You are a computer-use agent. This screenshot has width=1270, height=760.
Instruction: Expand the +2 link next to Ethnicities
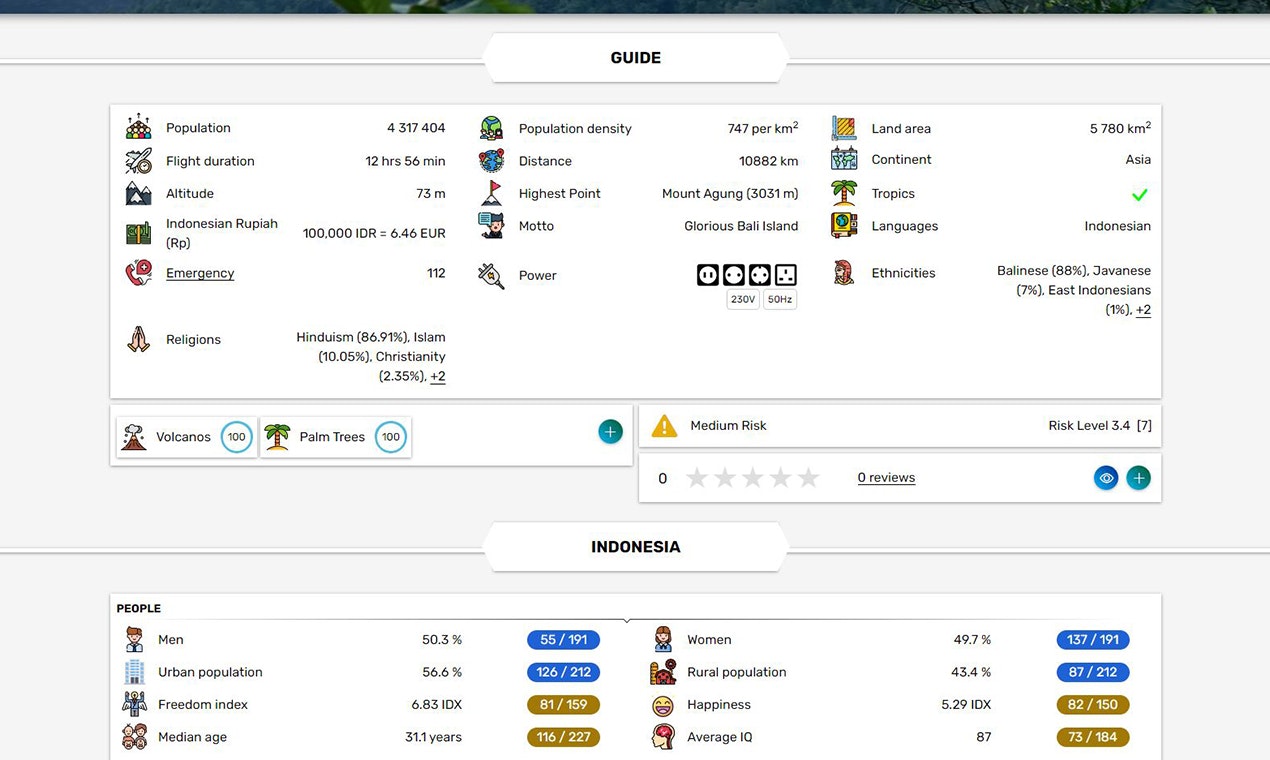point(1143,309)
